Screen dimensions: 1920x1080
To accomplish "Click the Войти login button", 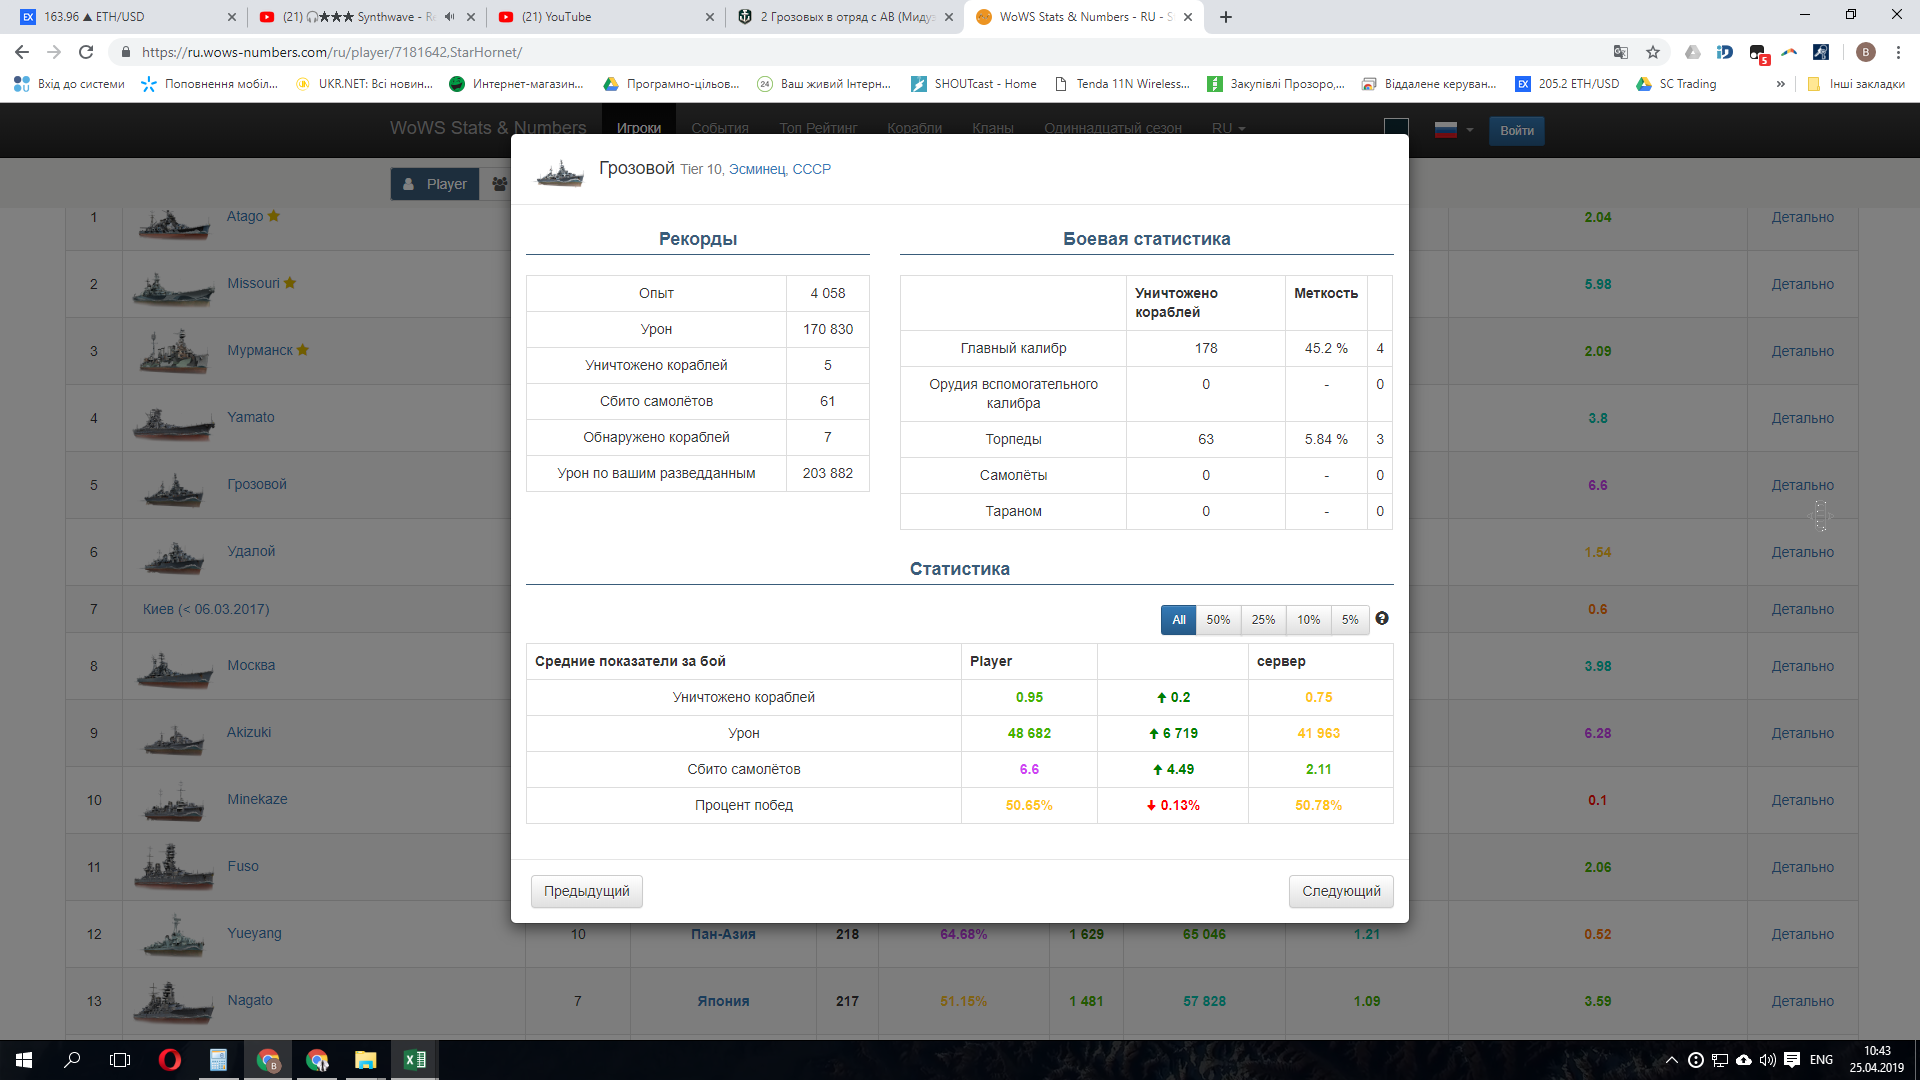I will [1517, 130].
